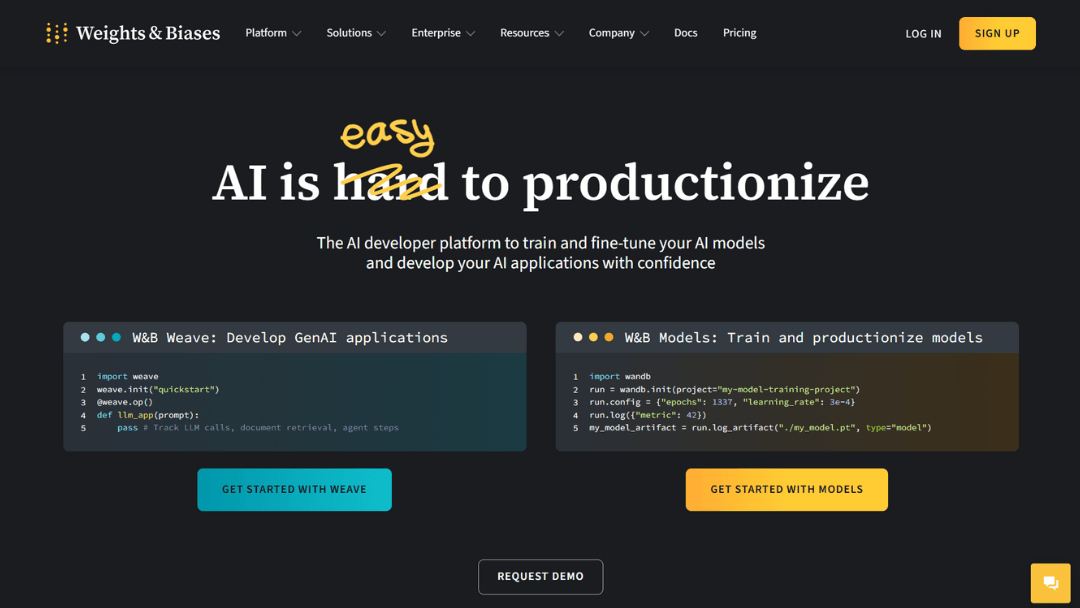
Task: Expand the Solutions dropdown menu
Action: (355, 33)
